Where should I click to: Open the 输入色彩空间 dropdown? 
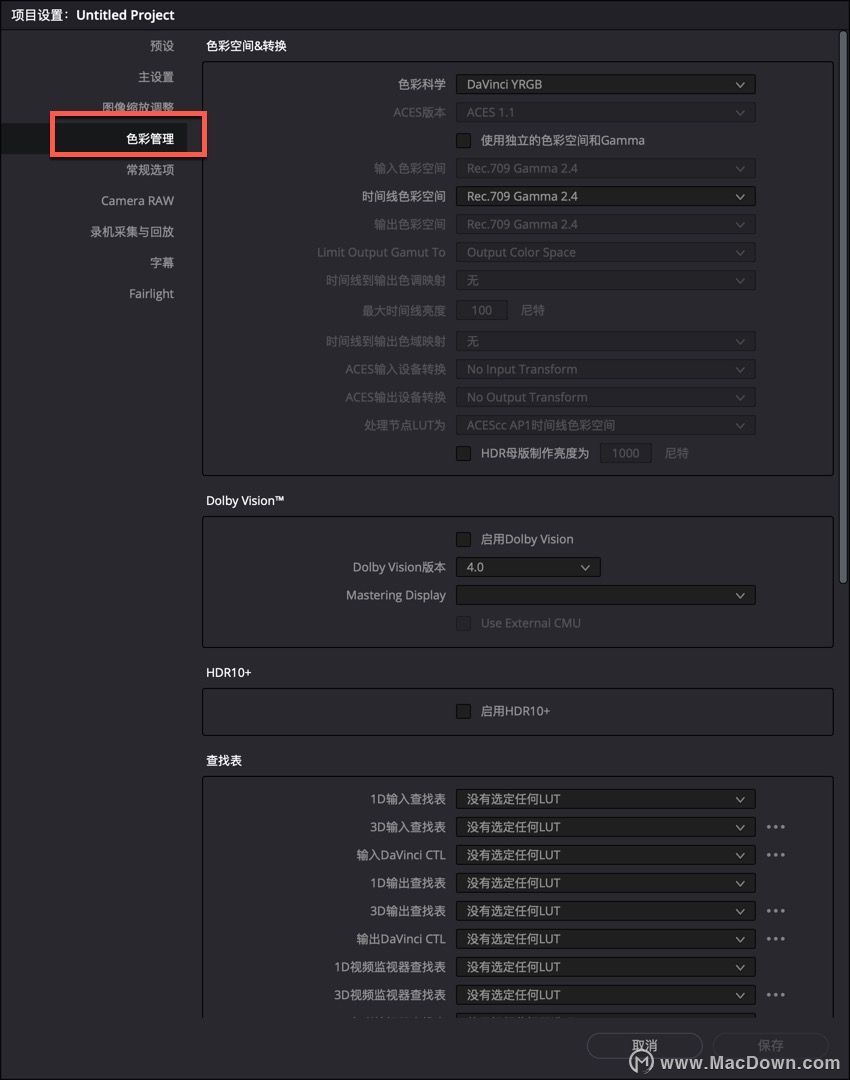pos(605,169)
